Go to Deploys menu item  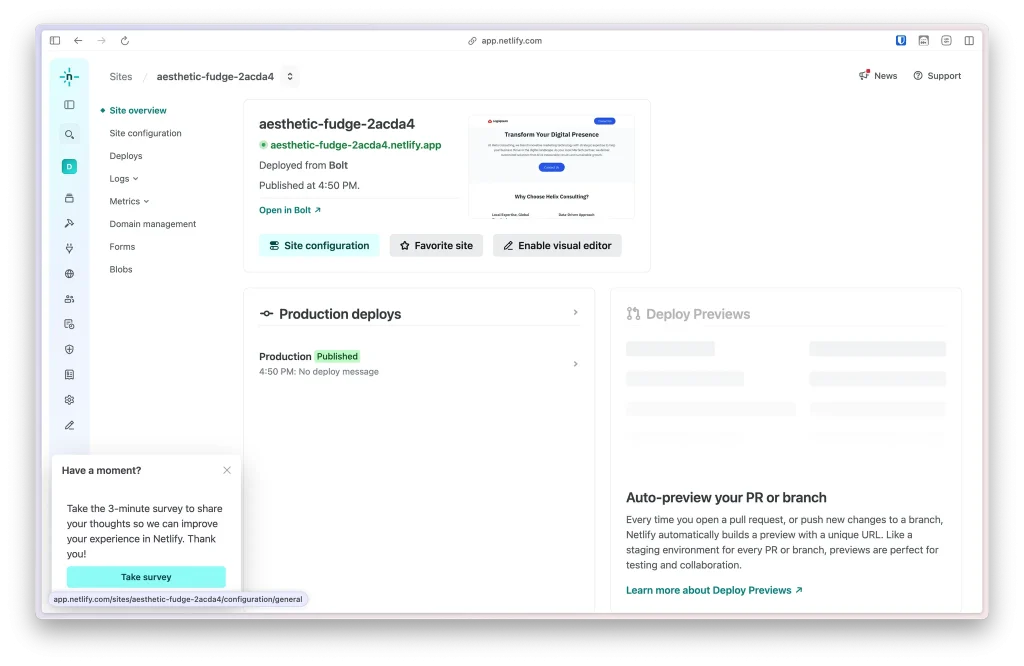click(x=126, y=156)
